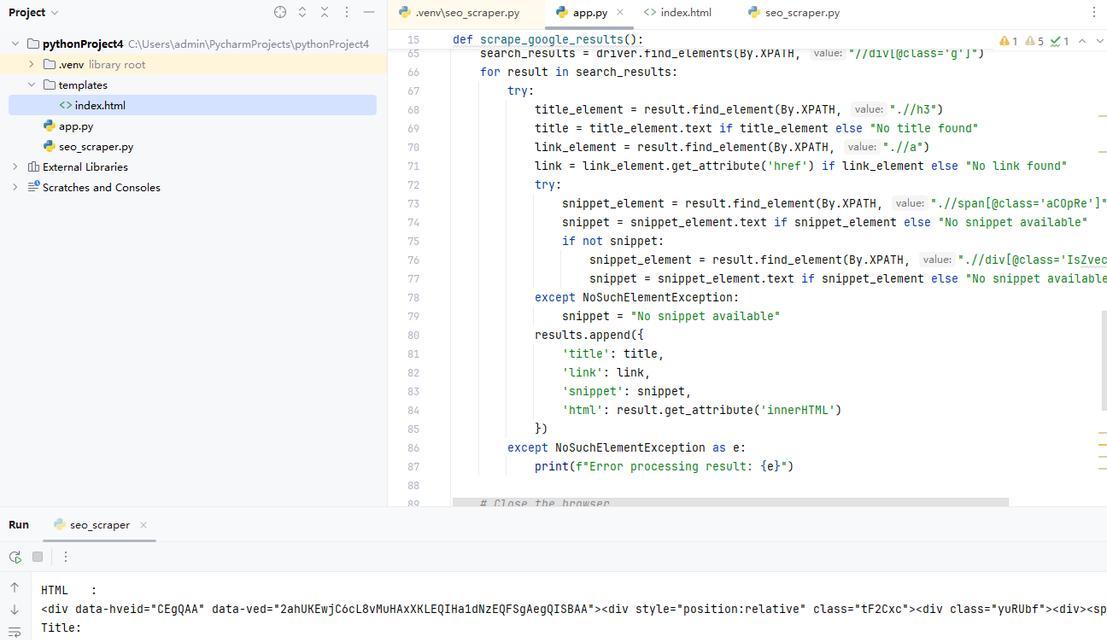The height and width of the screenshot is (640, 1107).
Task: Click the print Error processing result line
Action: coord(664,466)
